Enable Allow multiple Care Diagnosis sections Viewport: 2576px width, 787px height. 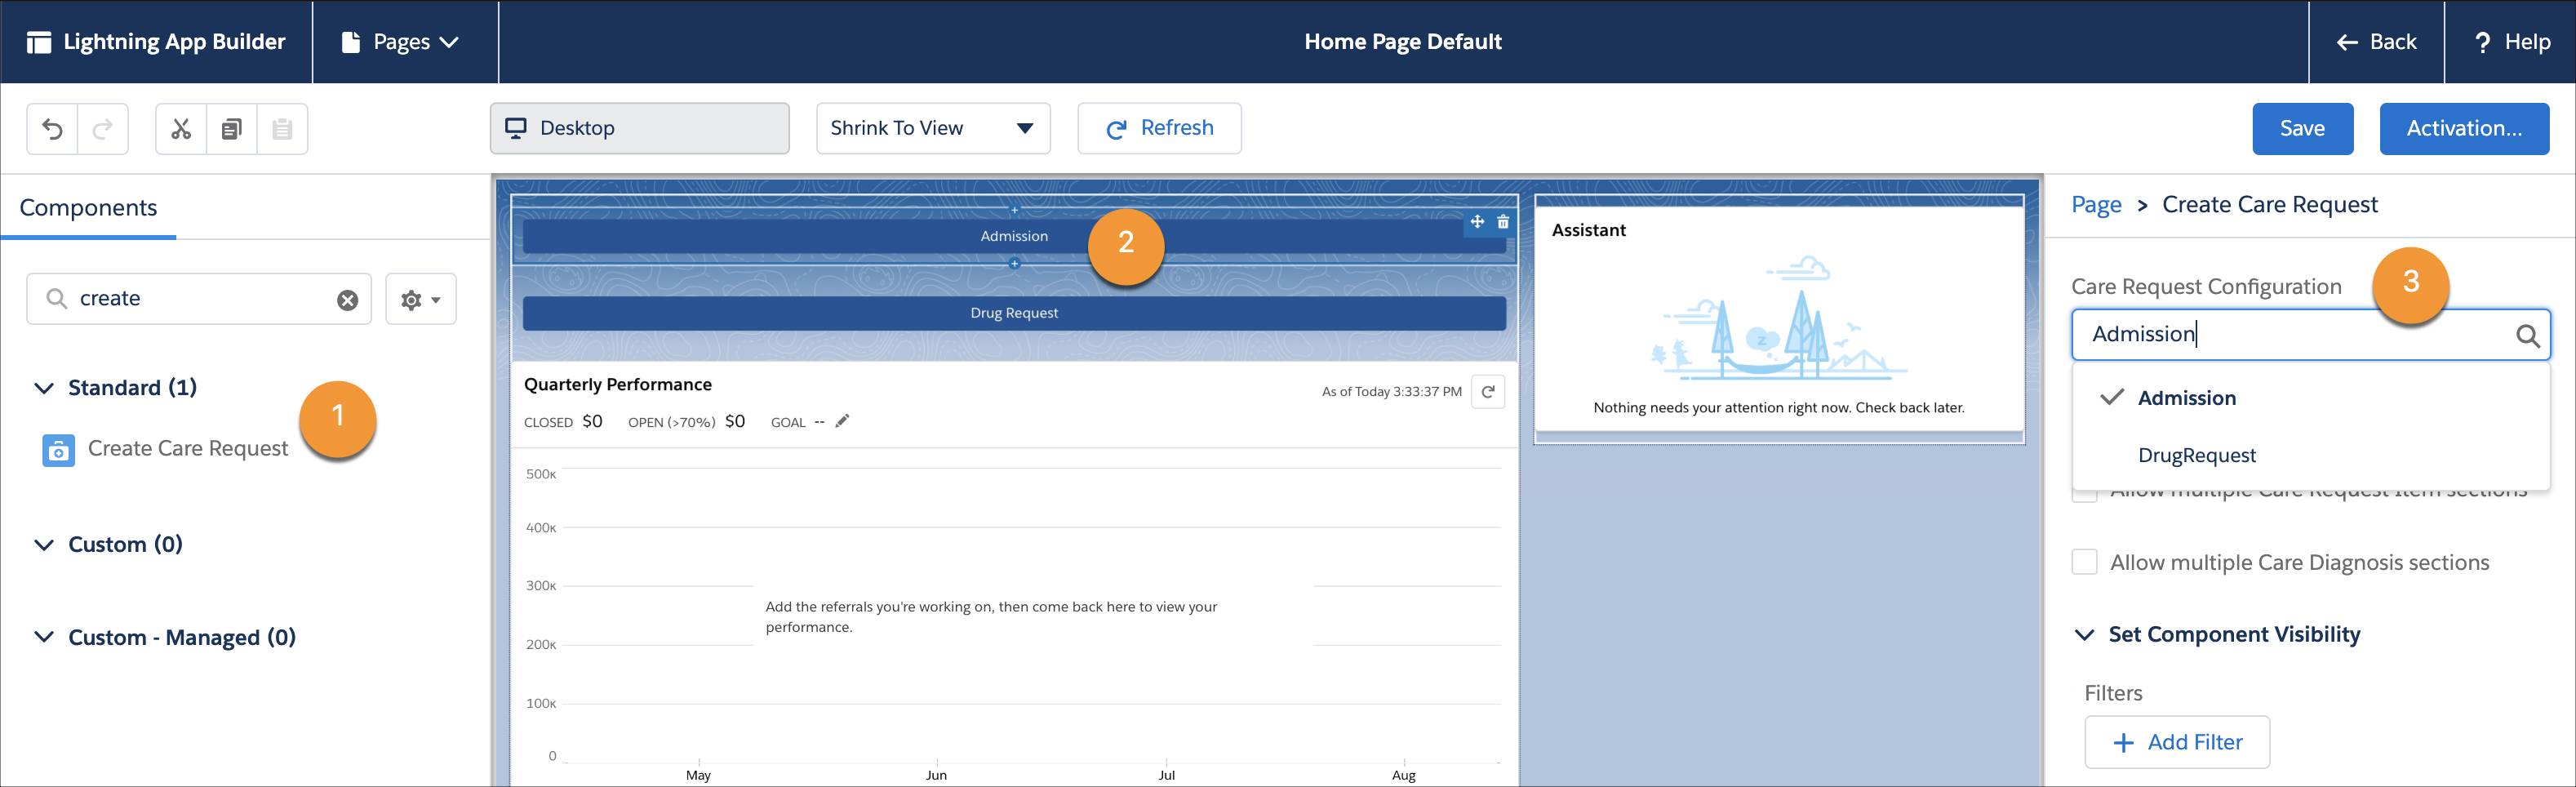tap(2085, 562)
